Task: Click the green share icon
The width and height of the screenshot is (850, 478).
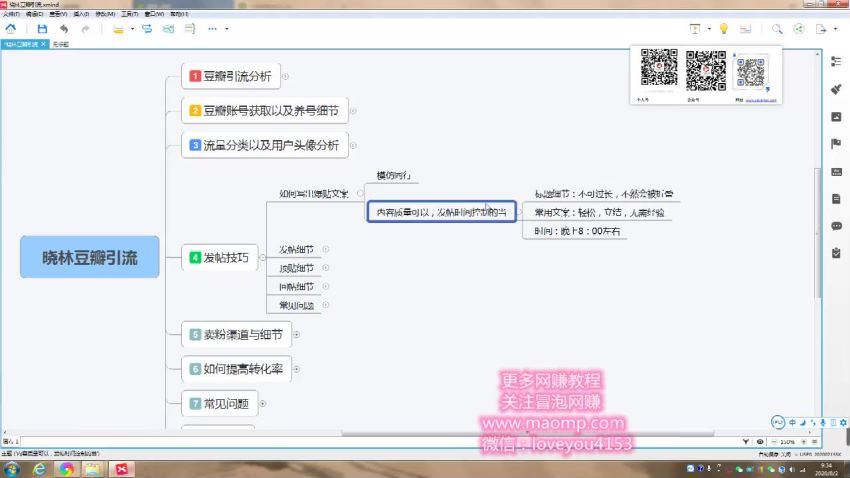Action: (799, 29)
